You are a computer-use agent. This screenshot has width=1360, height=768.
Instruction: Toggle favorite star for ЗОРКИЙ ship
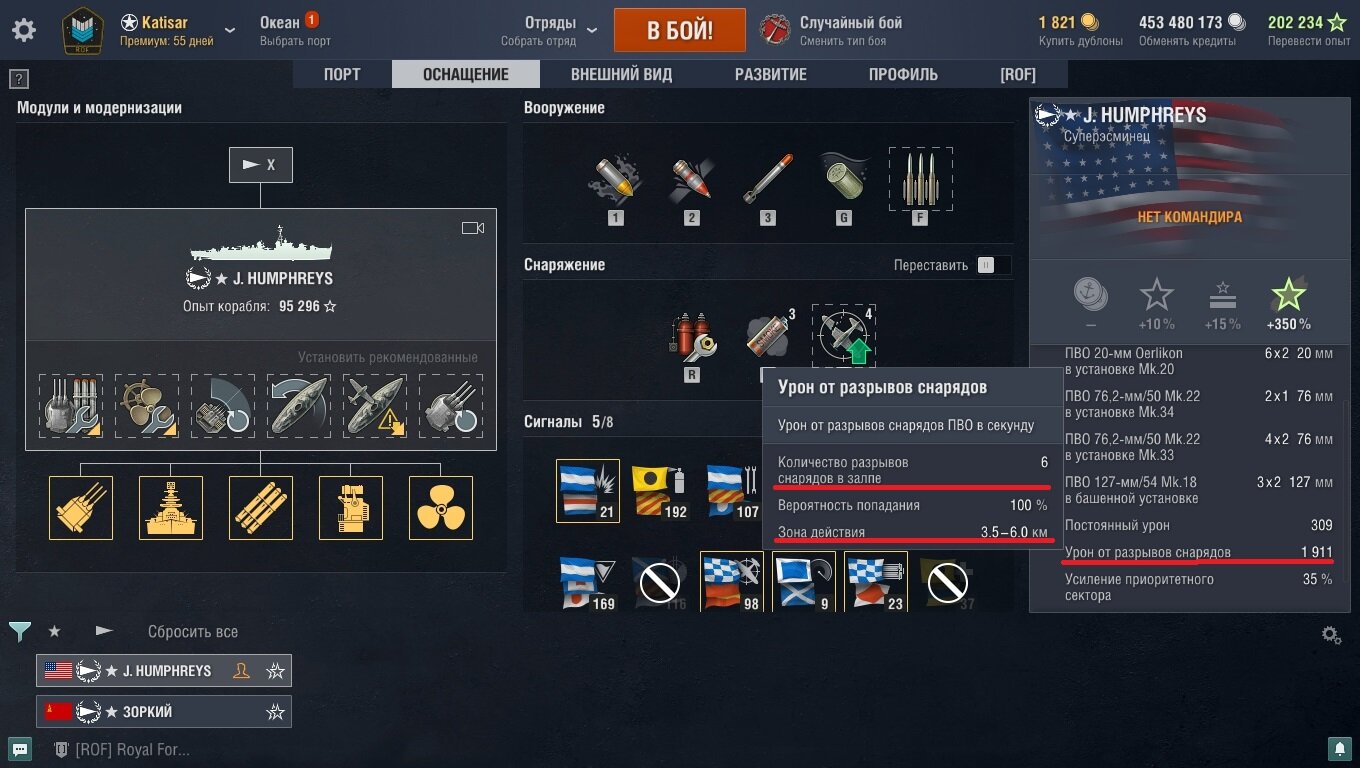[x=275, y=712]
